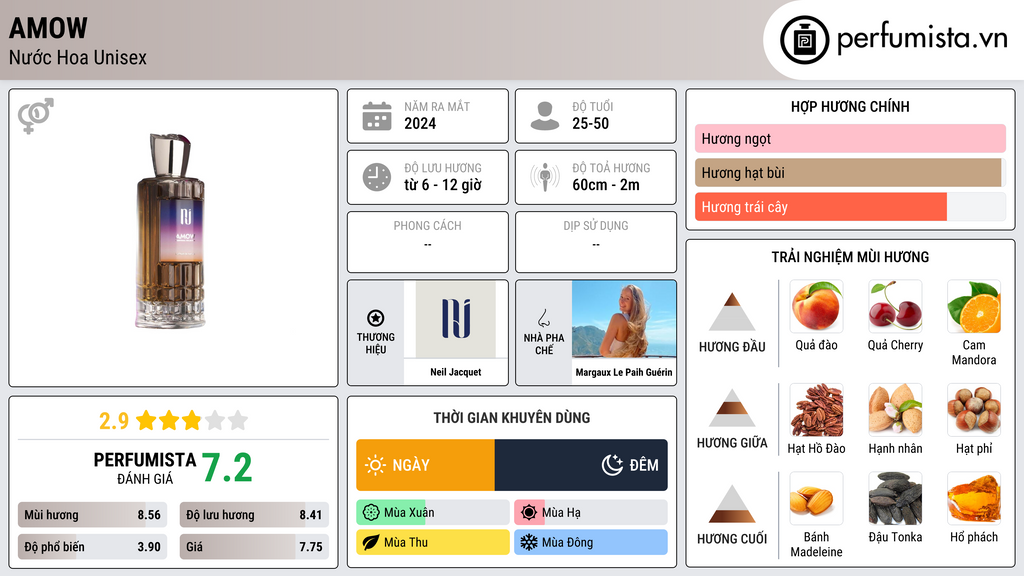This screenshot has width=1024, height=576.
Task: Click the longevity value từ 6 - 12 giờ
Action: point(443,185)
